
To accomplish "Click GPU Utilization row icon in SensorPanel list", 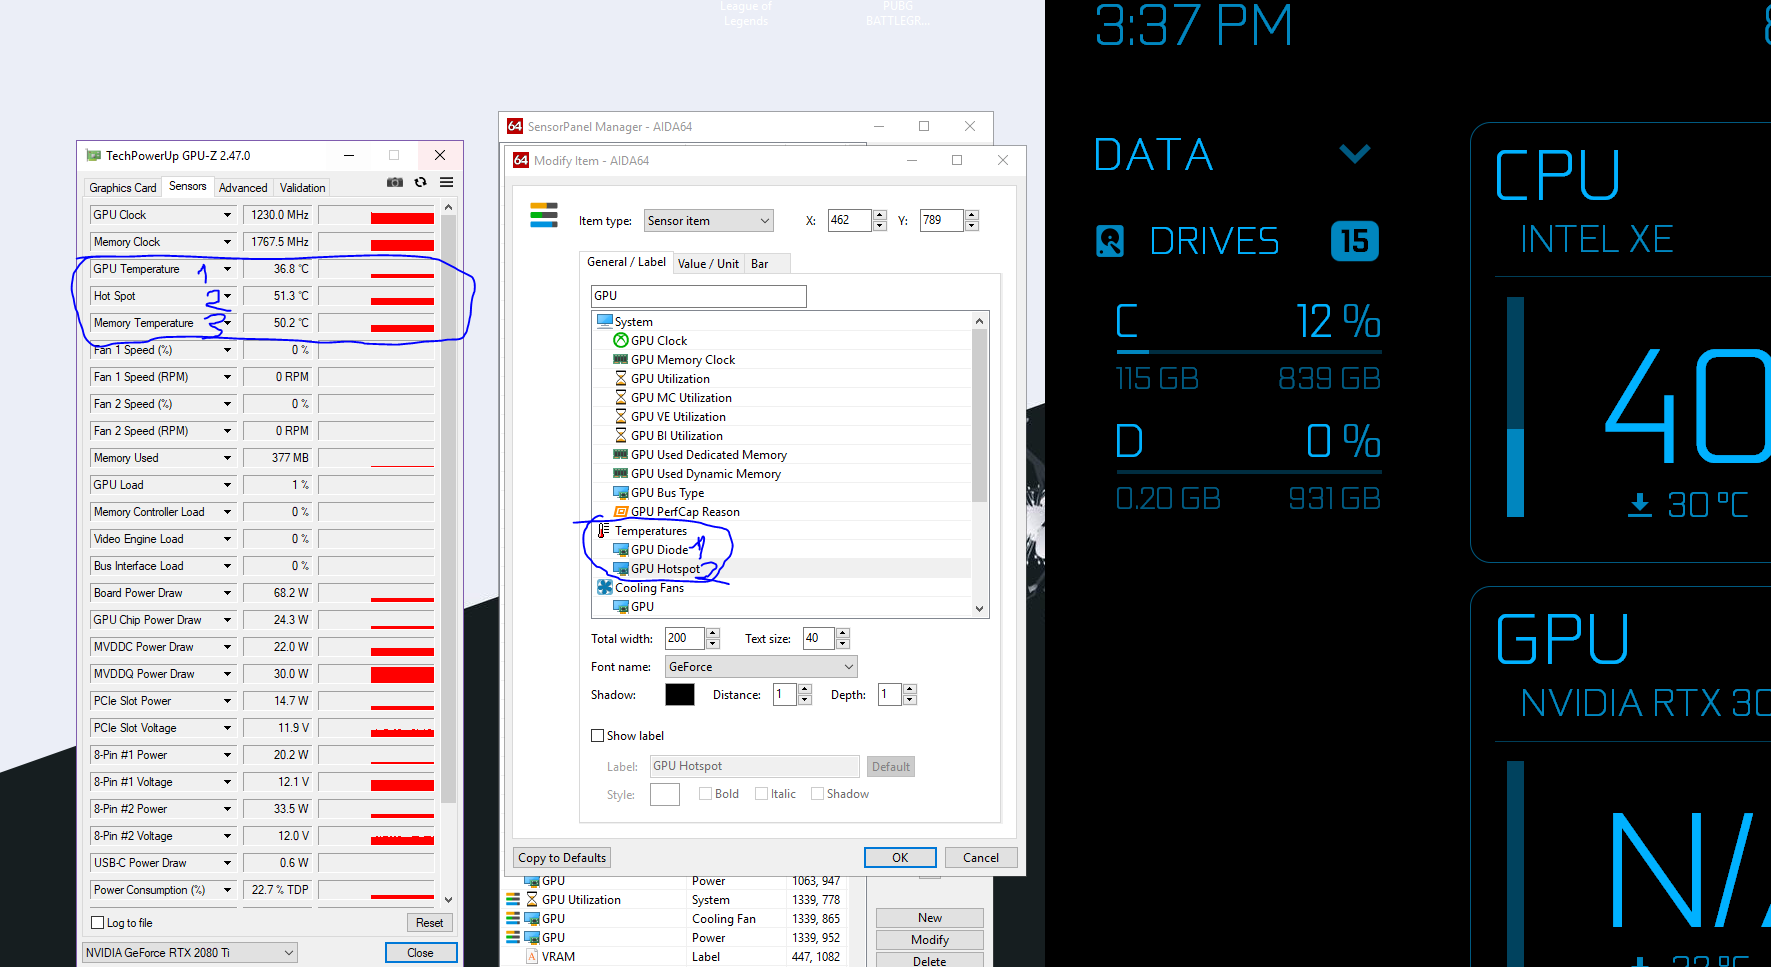I will (x=532, y=899).
